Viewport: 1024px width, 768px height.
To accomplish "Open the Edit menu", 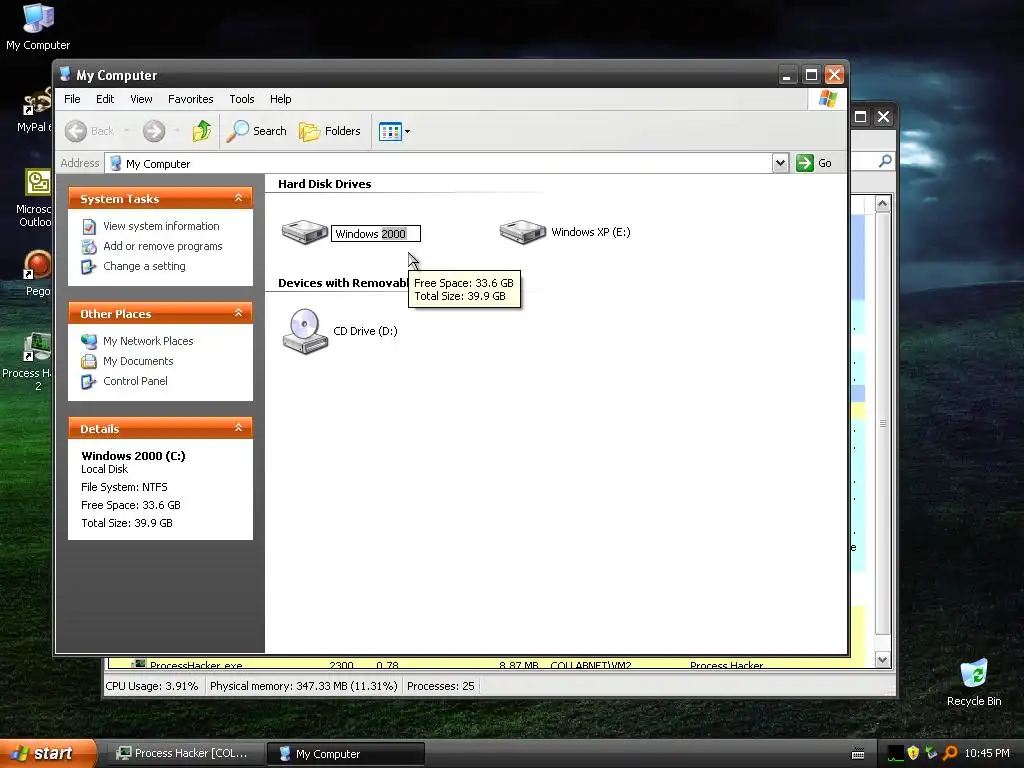I will [x=105, y=99].
